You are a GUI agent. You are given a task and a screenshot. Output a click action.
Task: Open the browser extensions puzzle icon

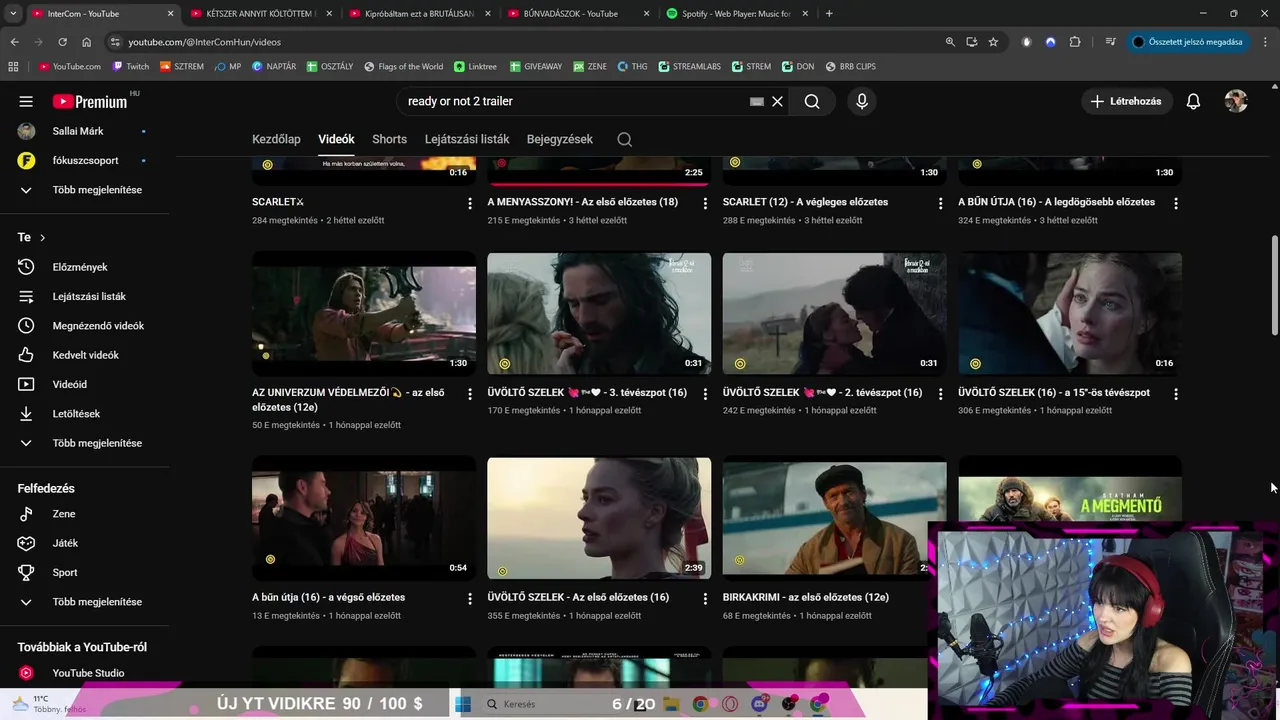click(1075, 42)
